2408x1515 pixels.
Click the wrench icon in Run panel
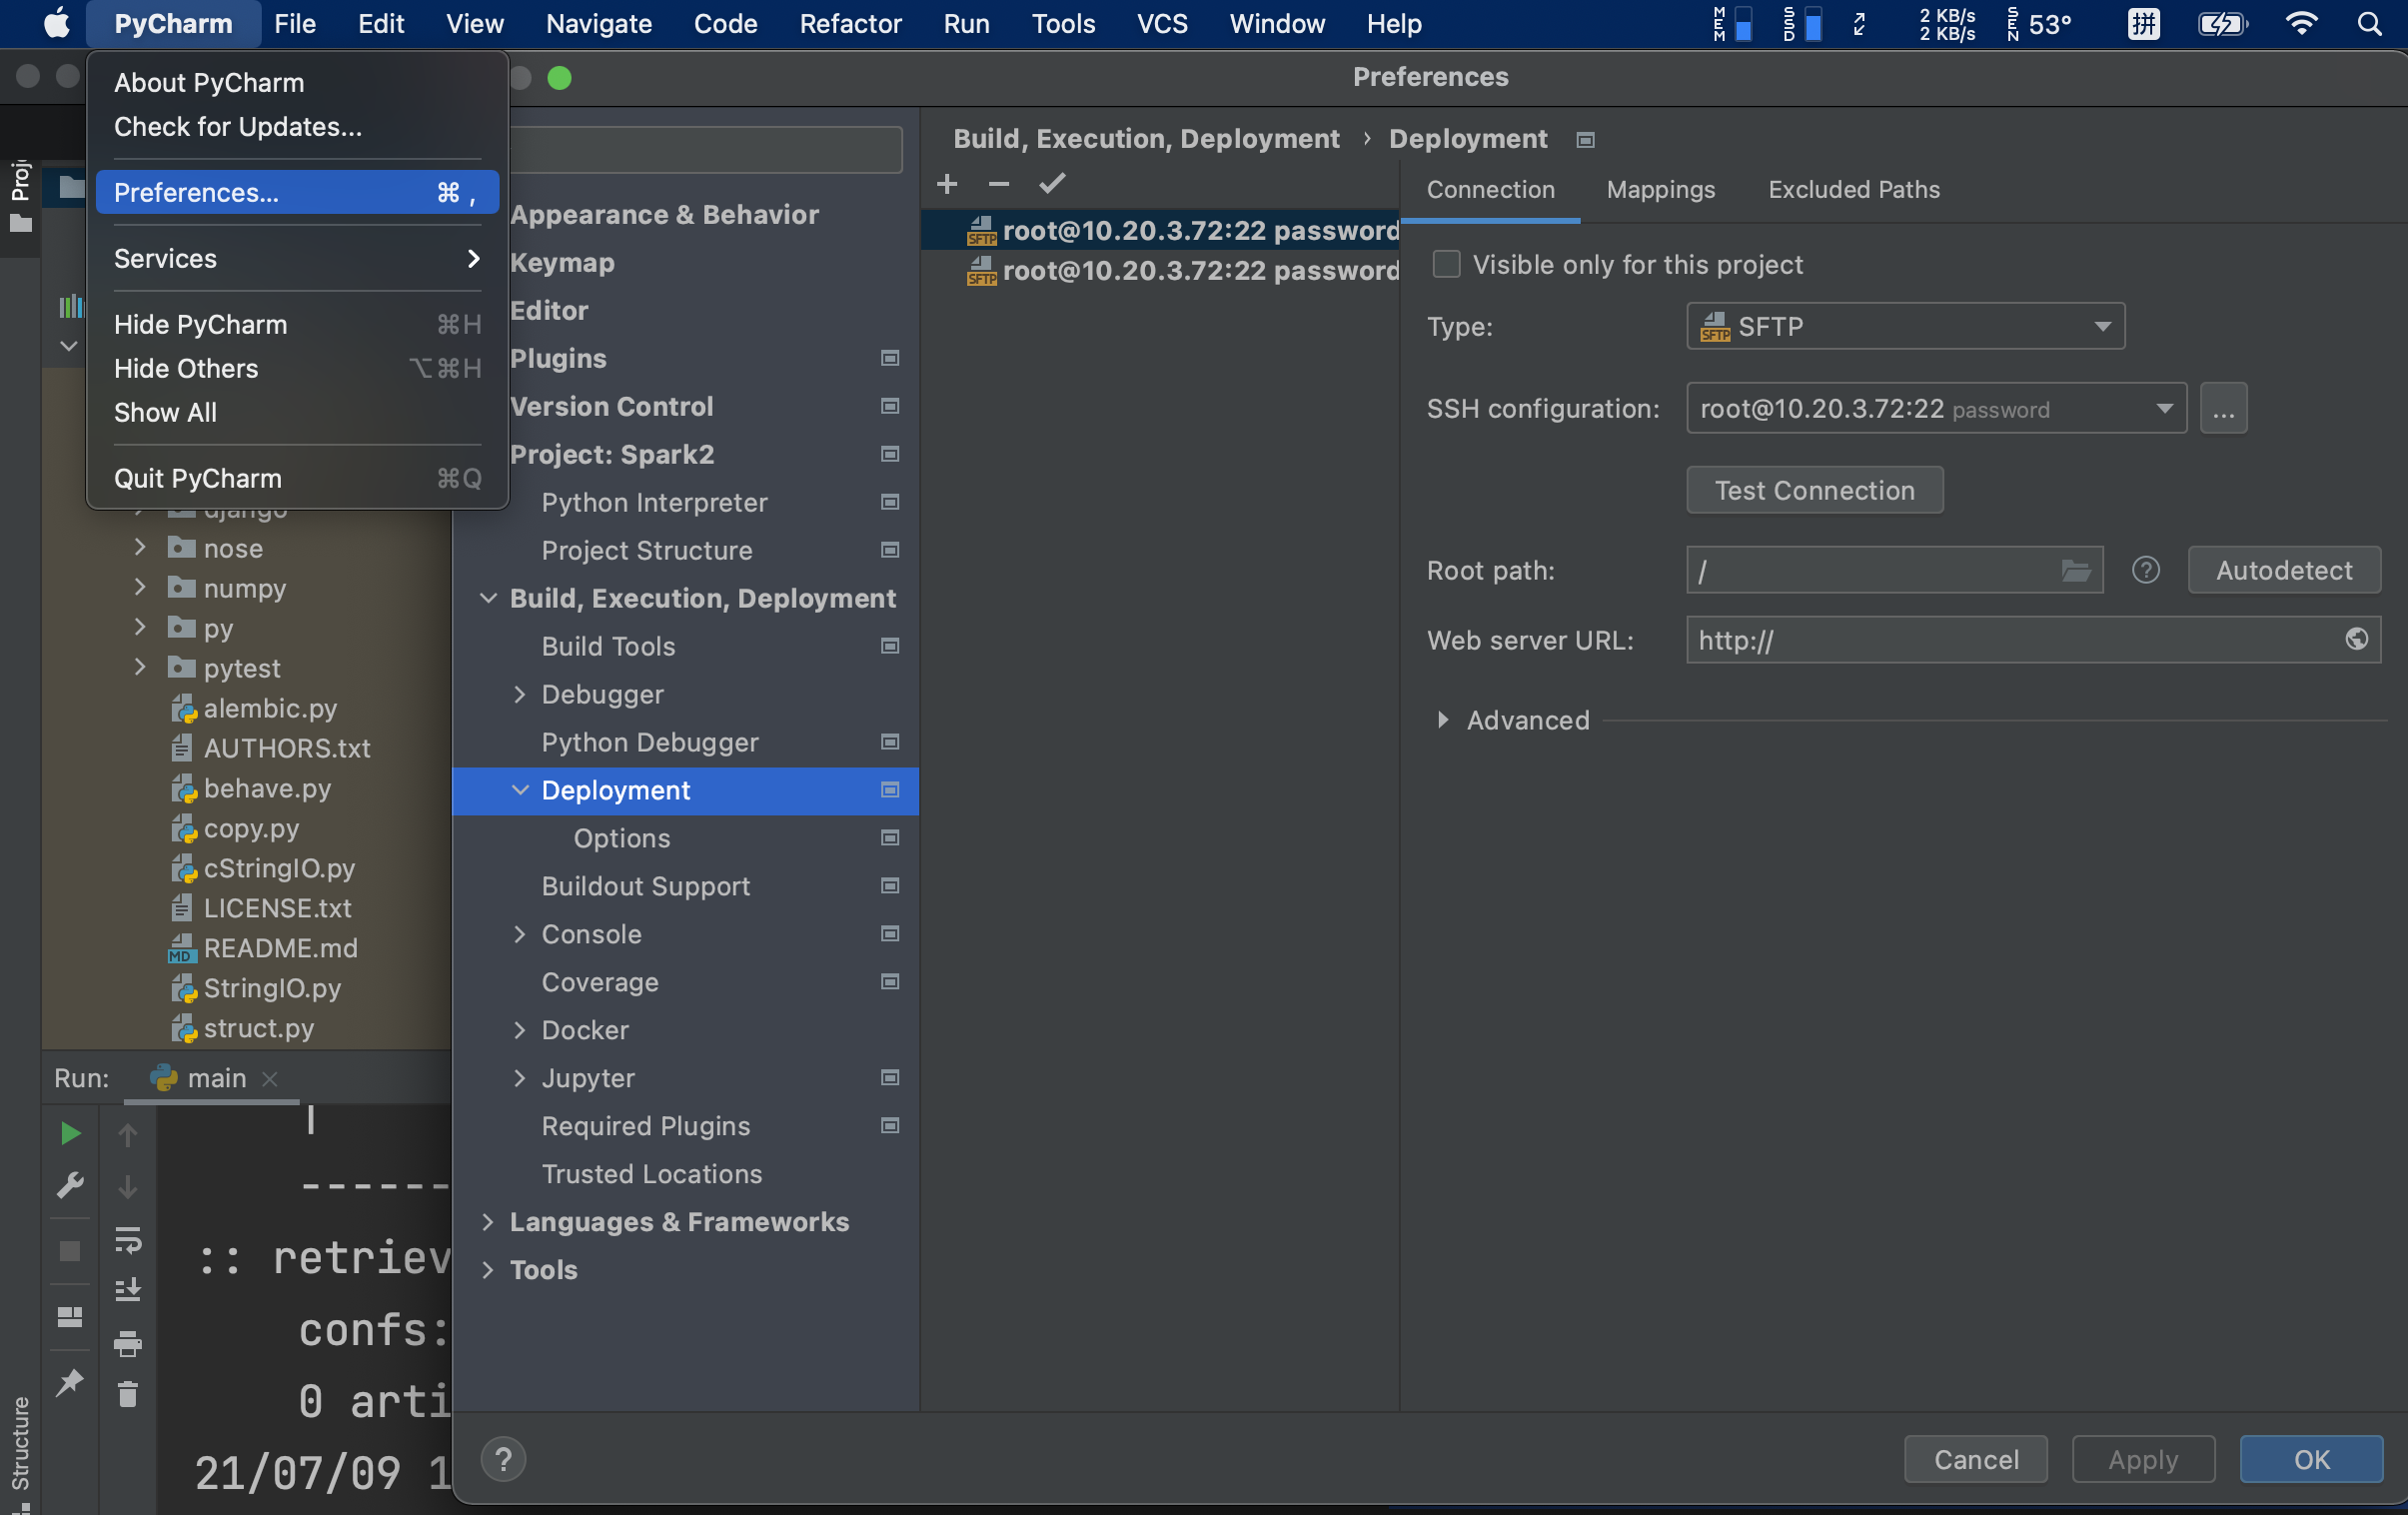[70, 1185]
